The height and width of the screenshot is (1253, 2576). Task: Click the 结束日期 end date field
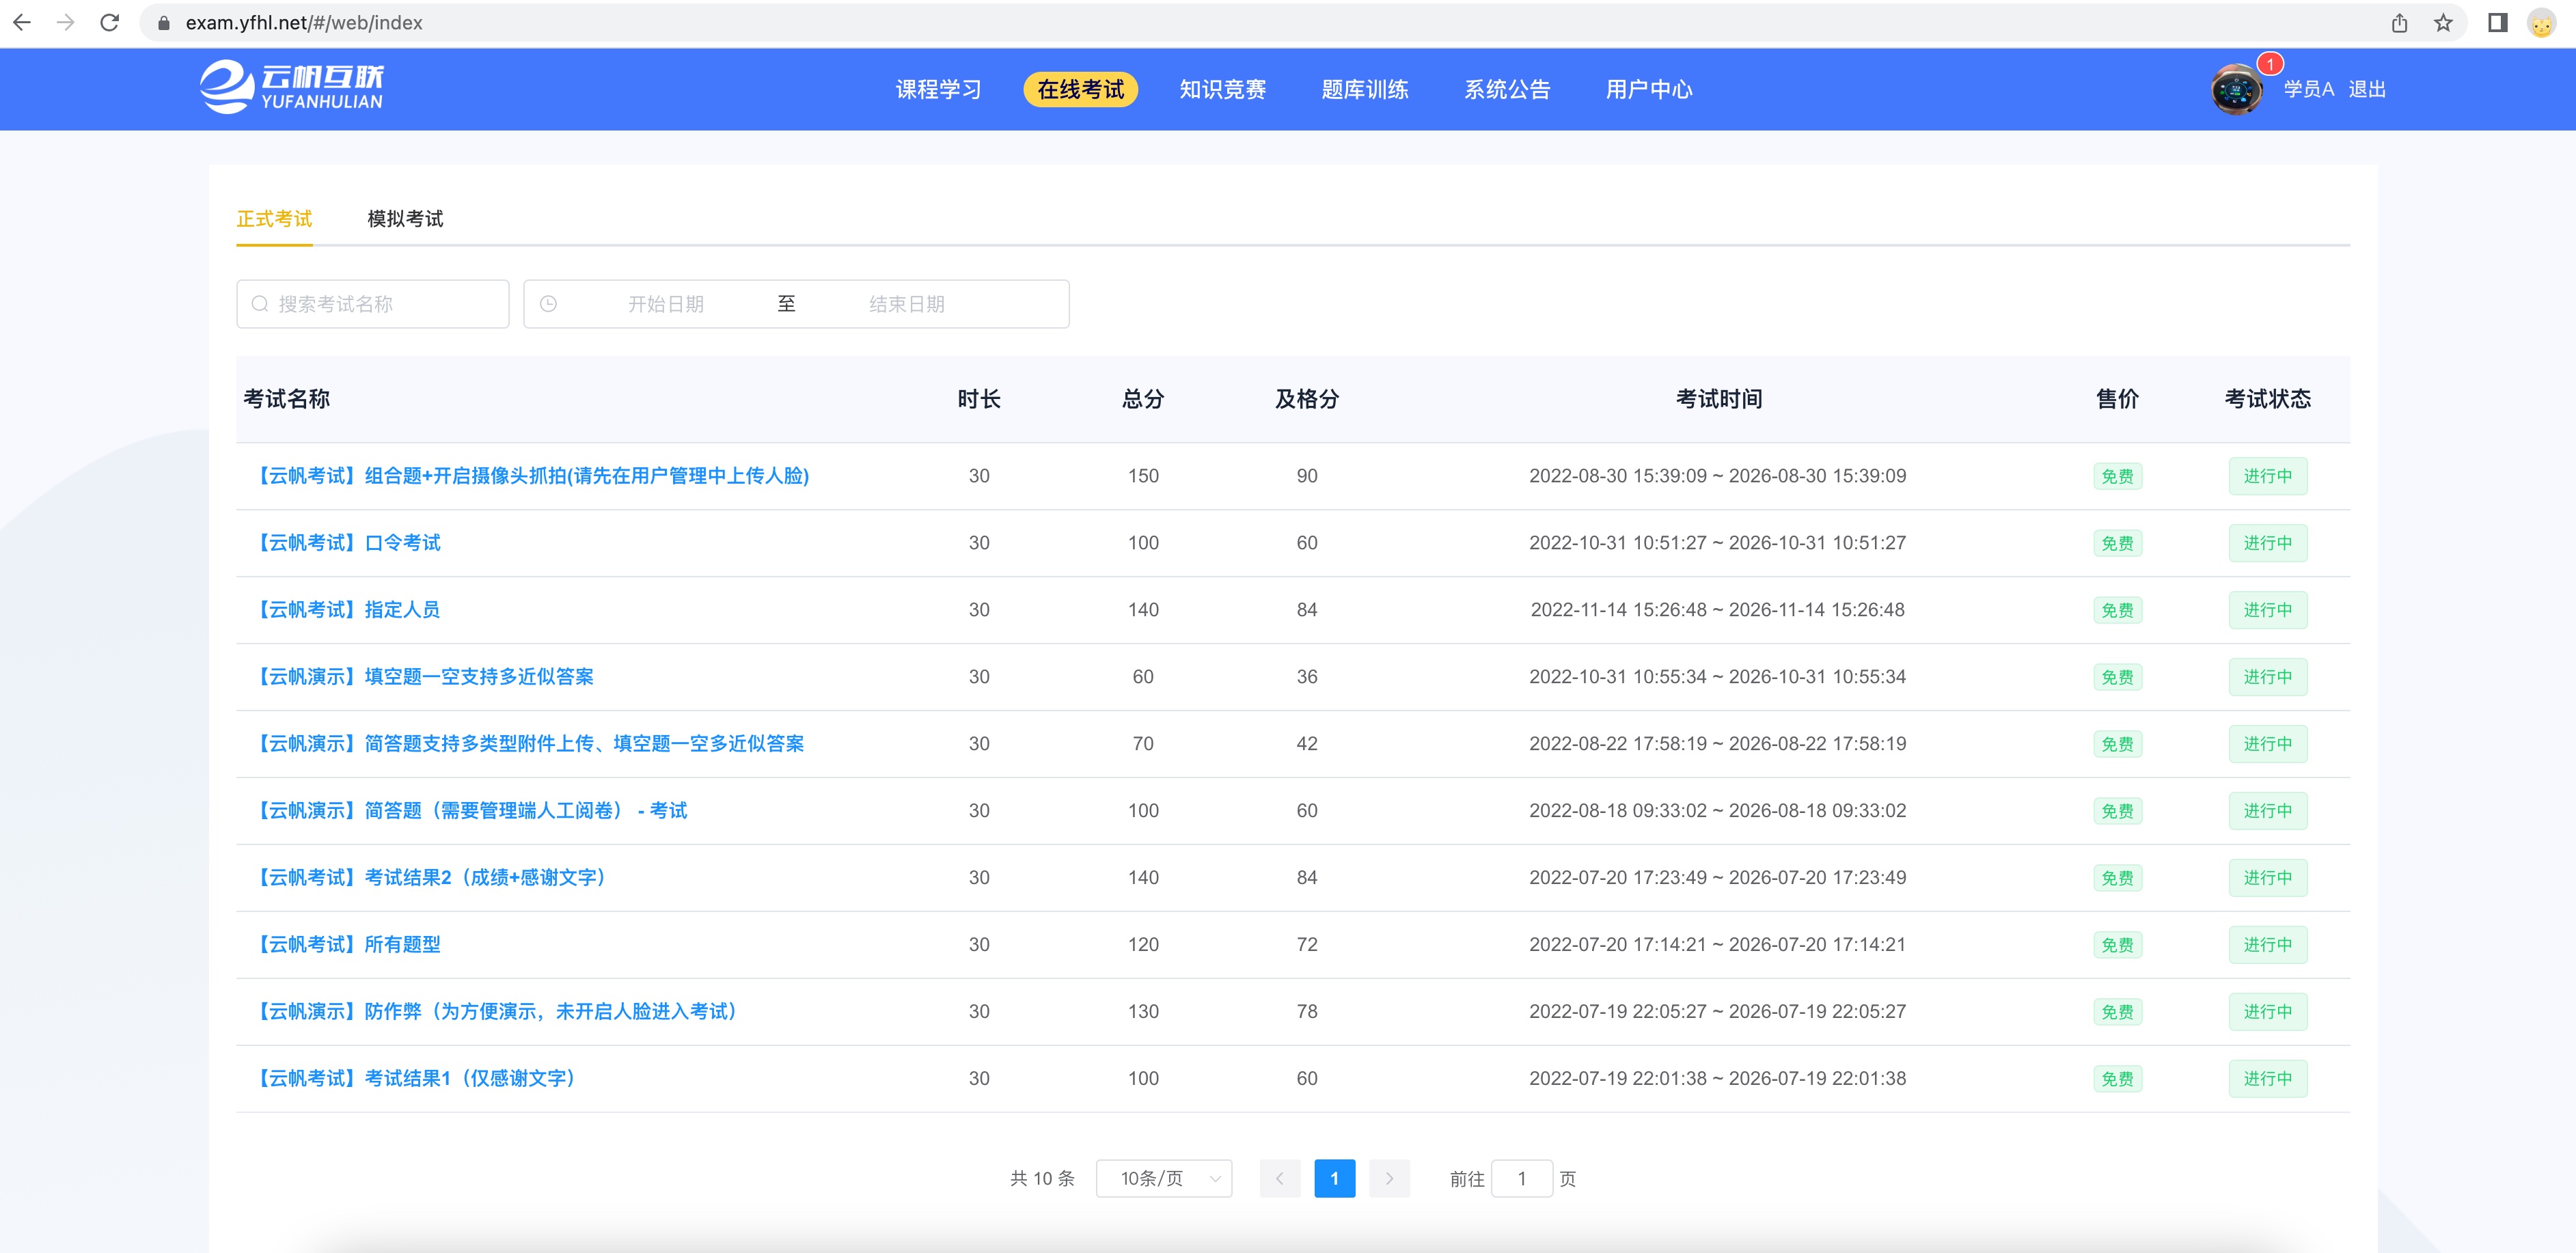[907, 304]
